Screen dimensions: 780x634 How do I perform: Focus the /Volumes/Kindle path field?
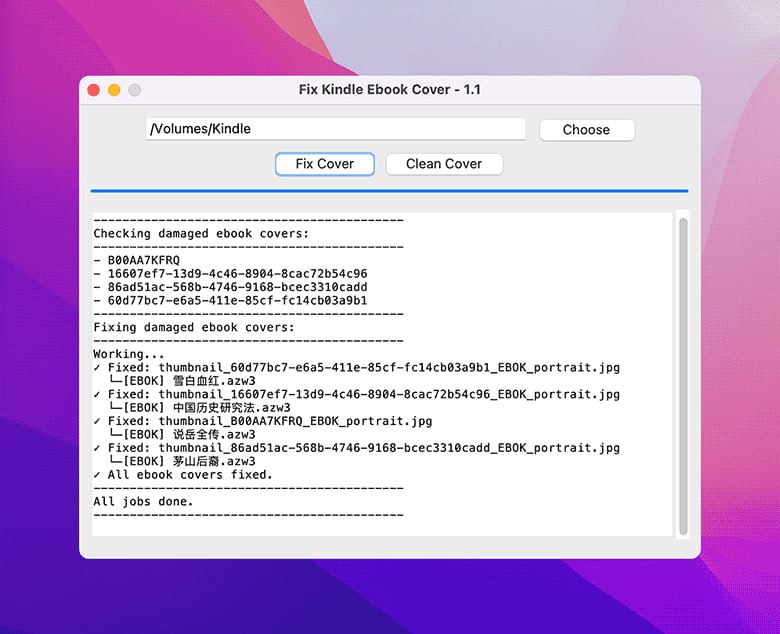(x=335, y=129)
